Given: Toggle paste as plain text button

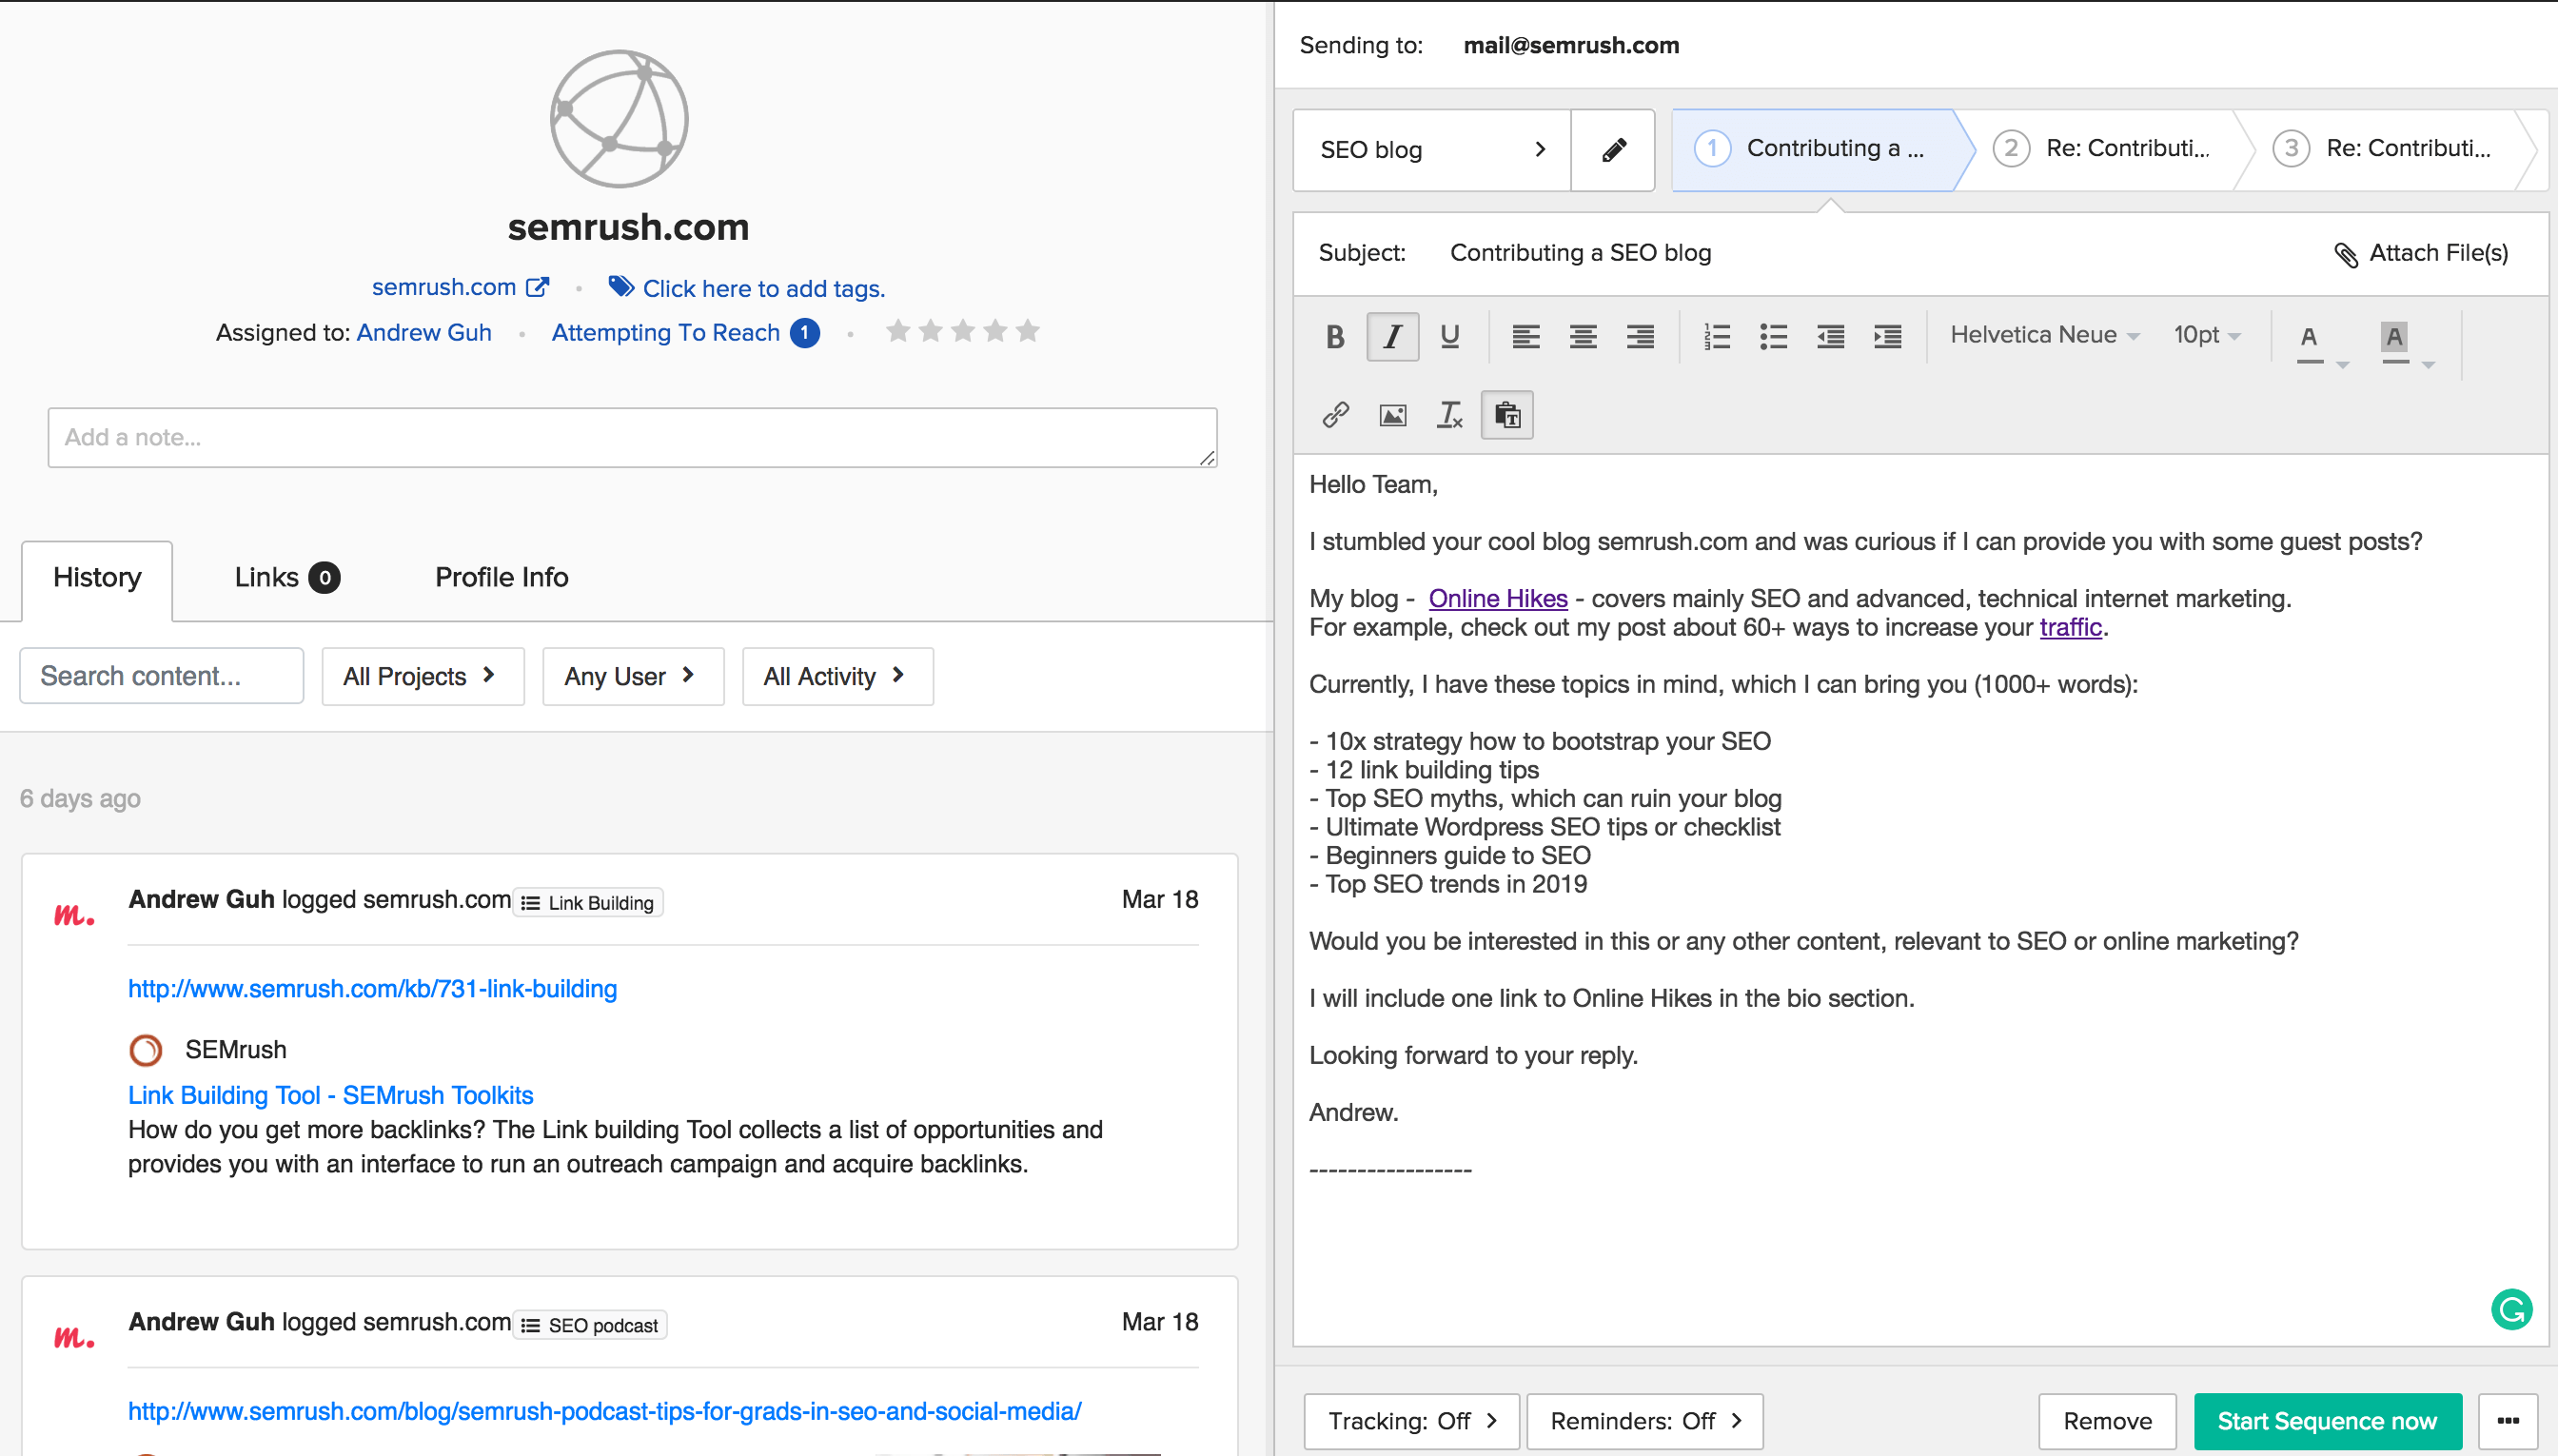Looking at the screenshot, I should 1506,414.
